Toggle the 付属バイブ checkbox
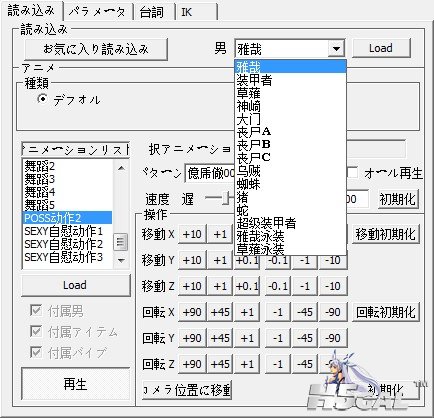Screen dimensions: 434x418 click(36, 352)
